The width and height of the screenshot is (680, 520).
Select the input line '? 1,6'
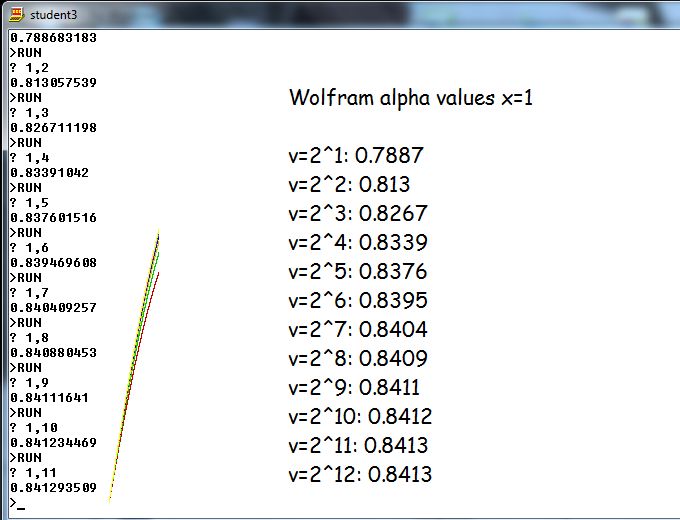[x=29, y=248]
